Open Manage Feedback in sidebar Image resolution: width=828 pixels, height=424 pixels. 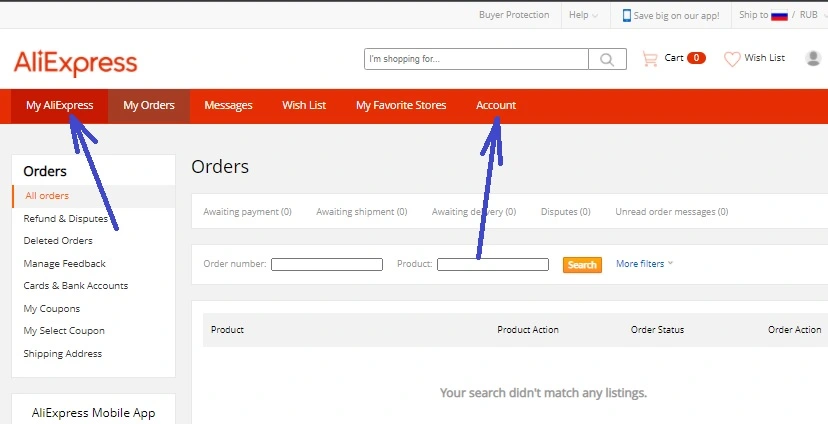click(x=64, y=263)
